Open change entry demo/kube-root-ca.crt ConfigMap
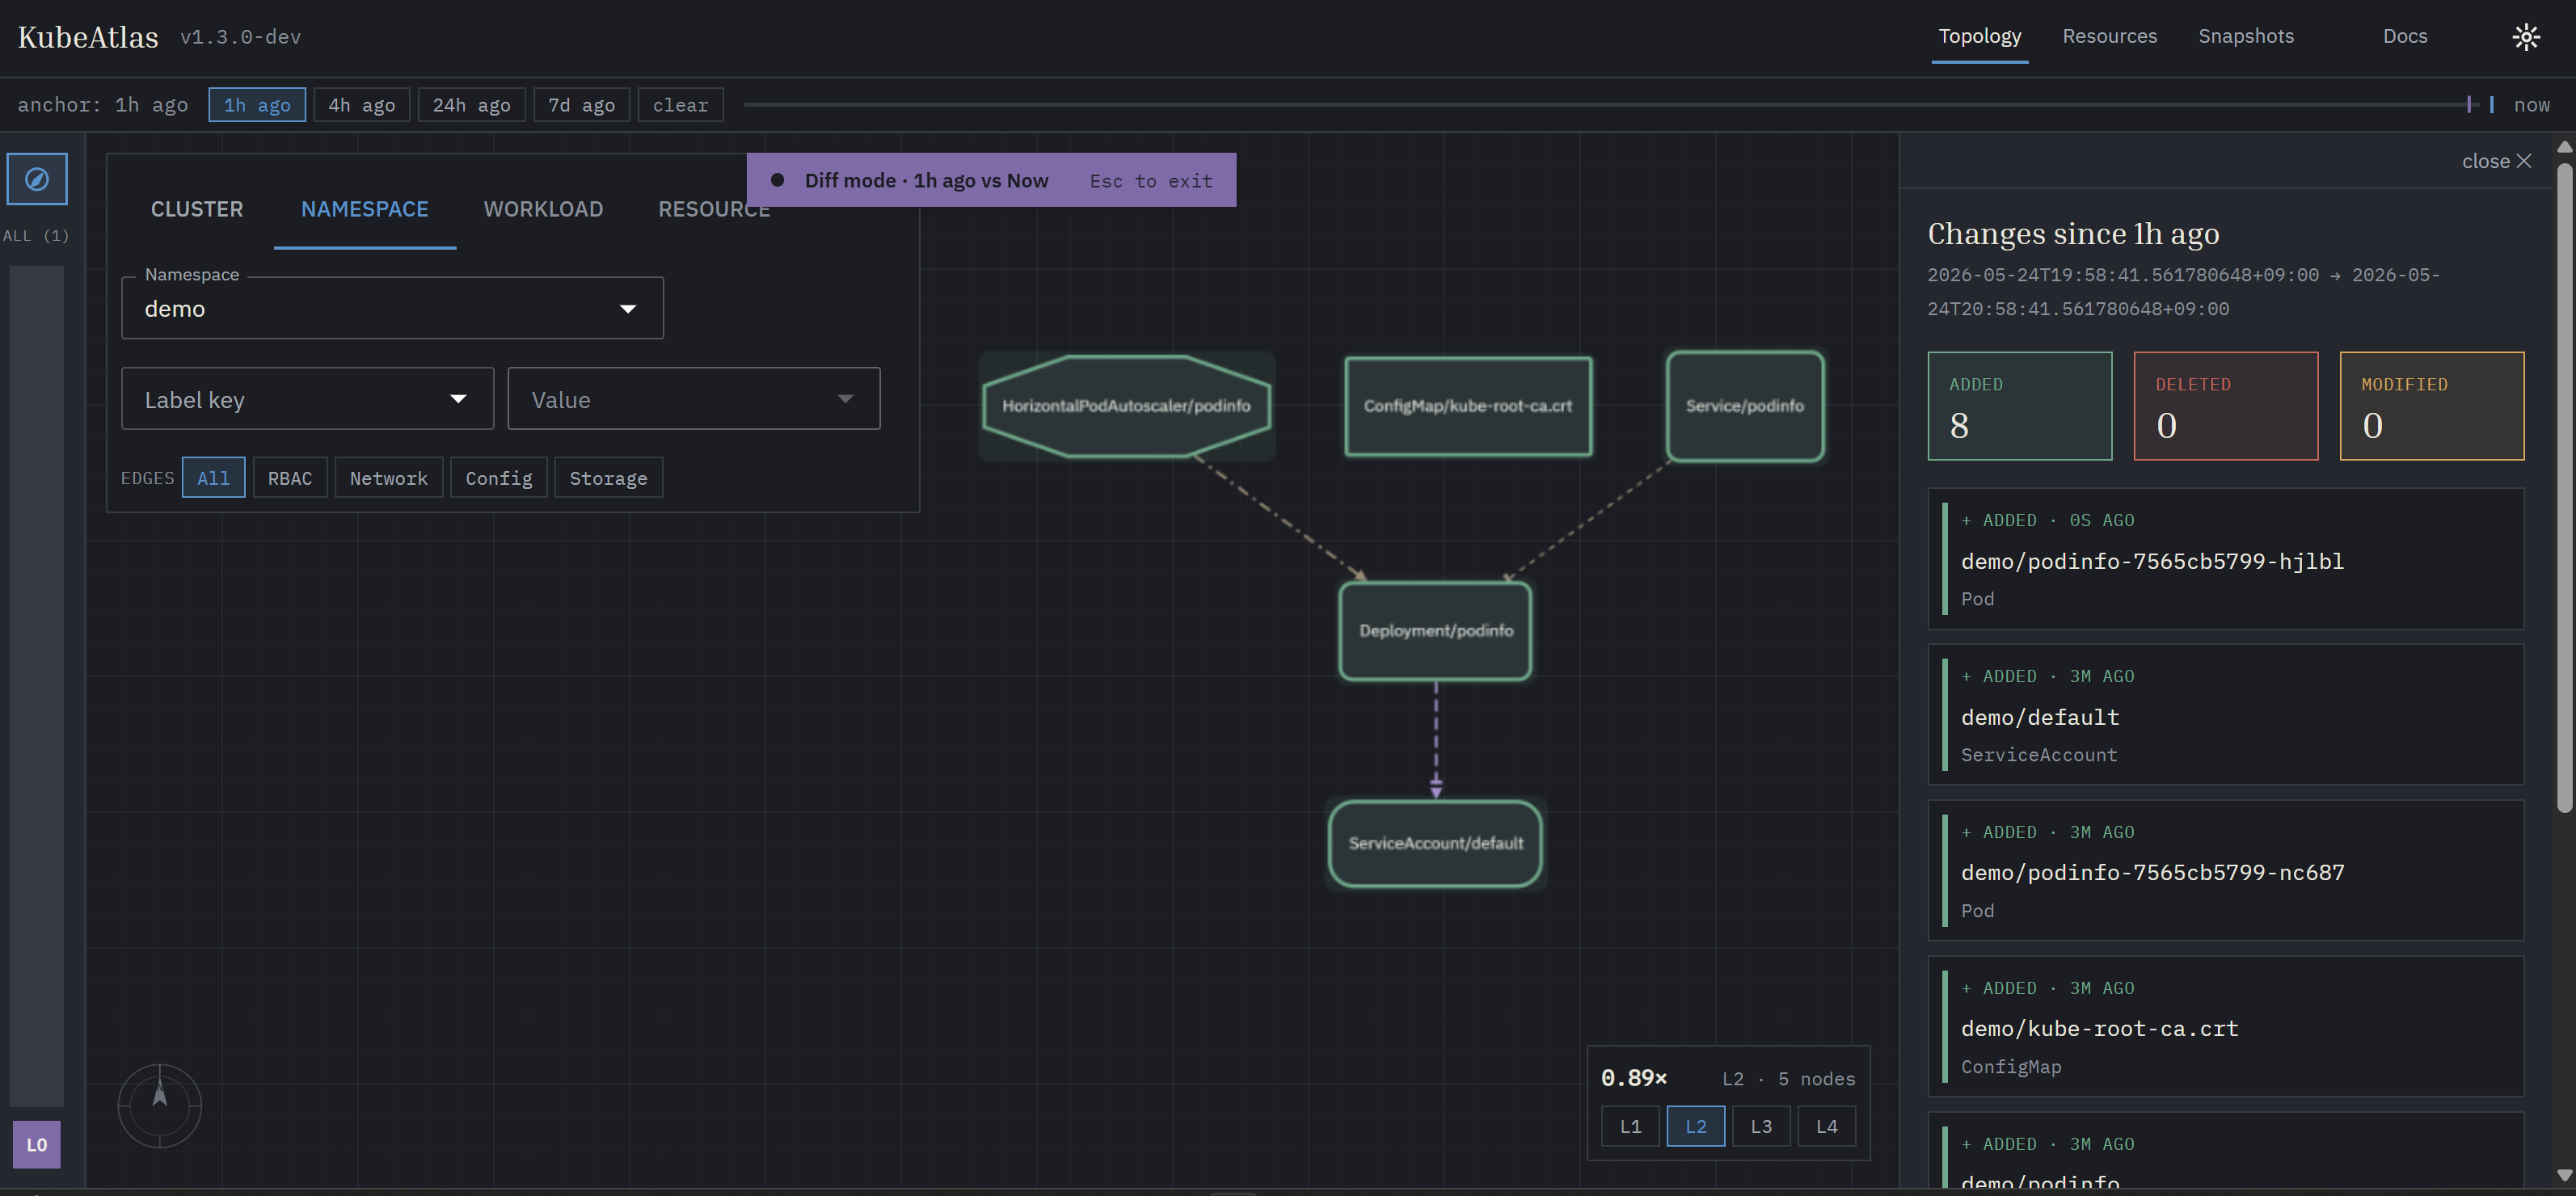 click(x=2226, y=1027)
